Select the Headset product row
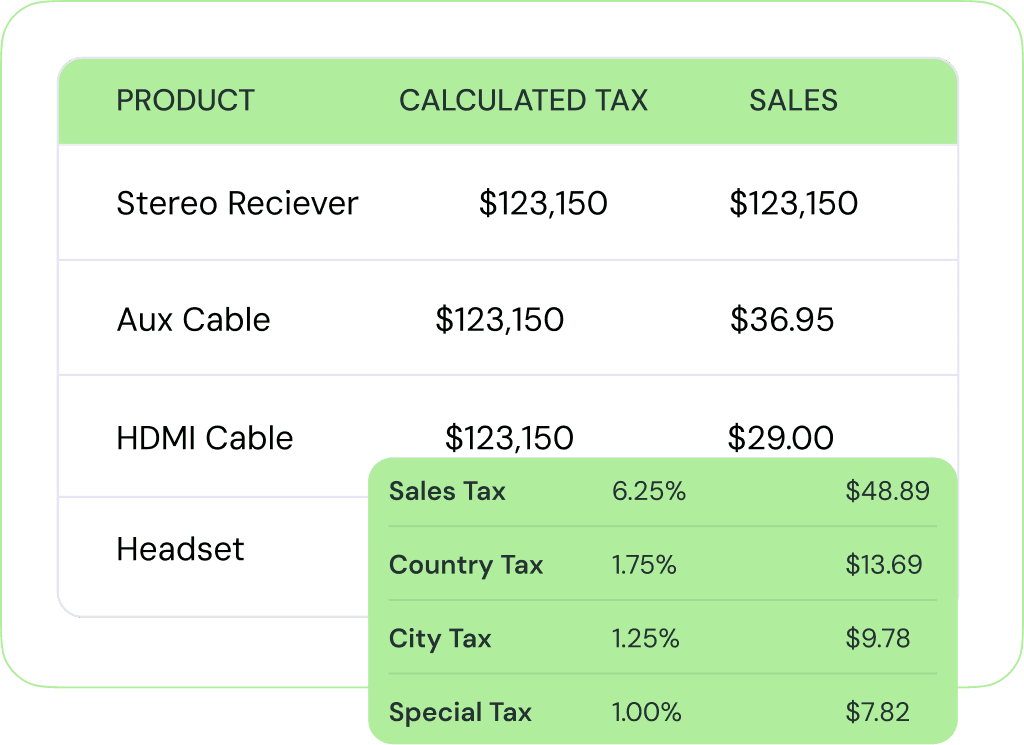The width and height of the screenshot is (1024, 745). [180, 549]
